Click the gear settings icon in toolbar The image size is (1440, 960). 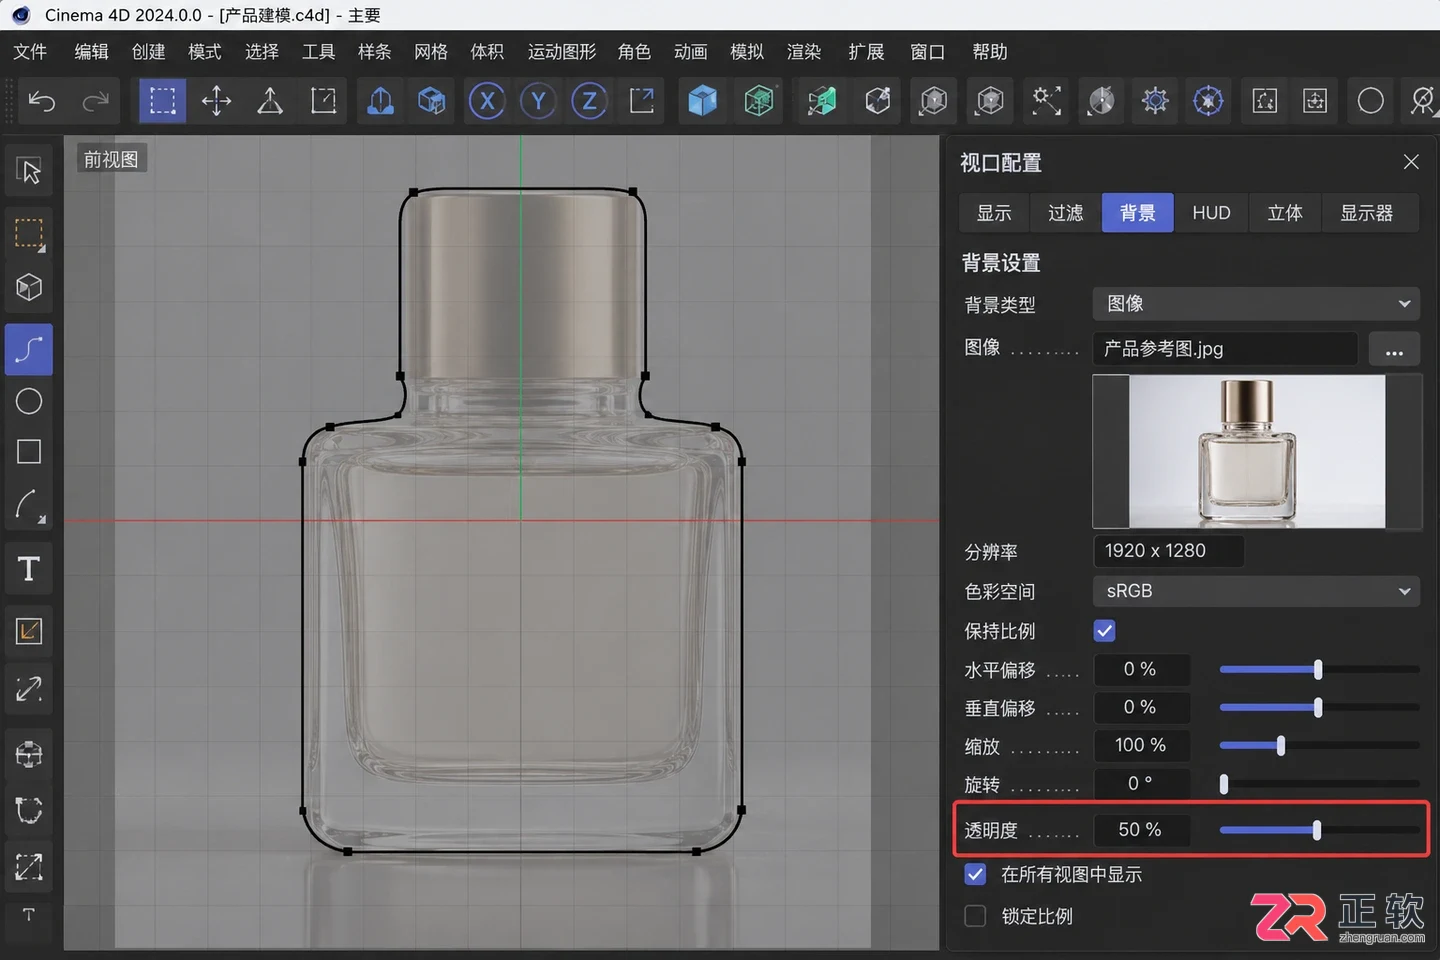(x=1155, y=101)
